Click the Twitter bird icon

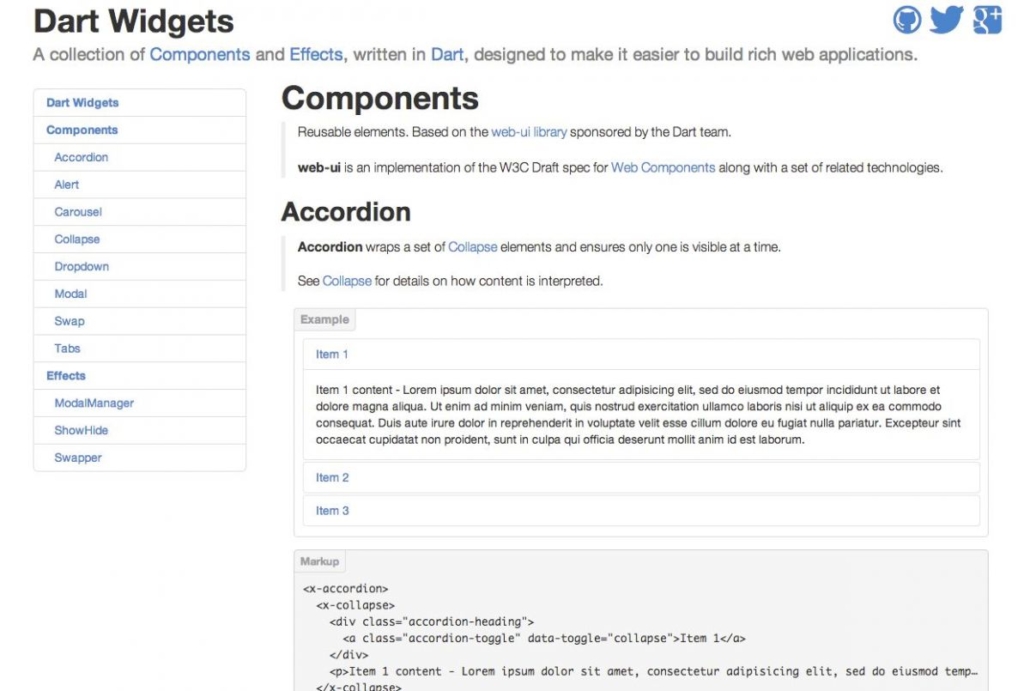946,20
